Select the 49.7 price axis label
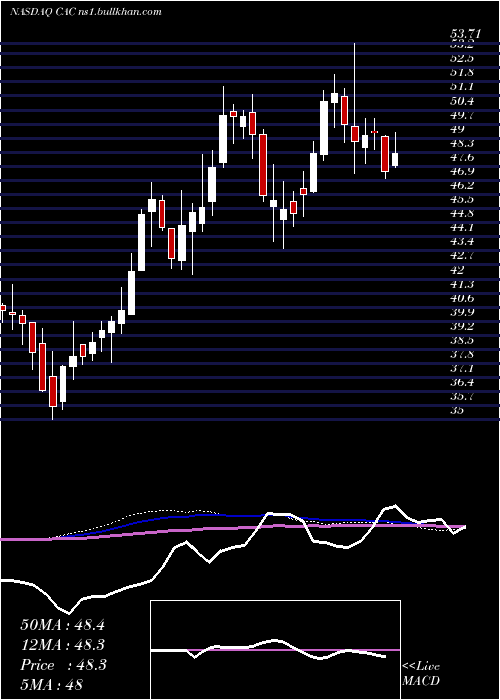This screenshot has width=500, height=700. pyautogui.click(x=464, y=115)
